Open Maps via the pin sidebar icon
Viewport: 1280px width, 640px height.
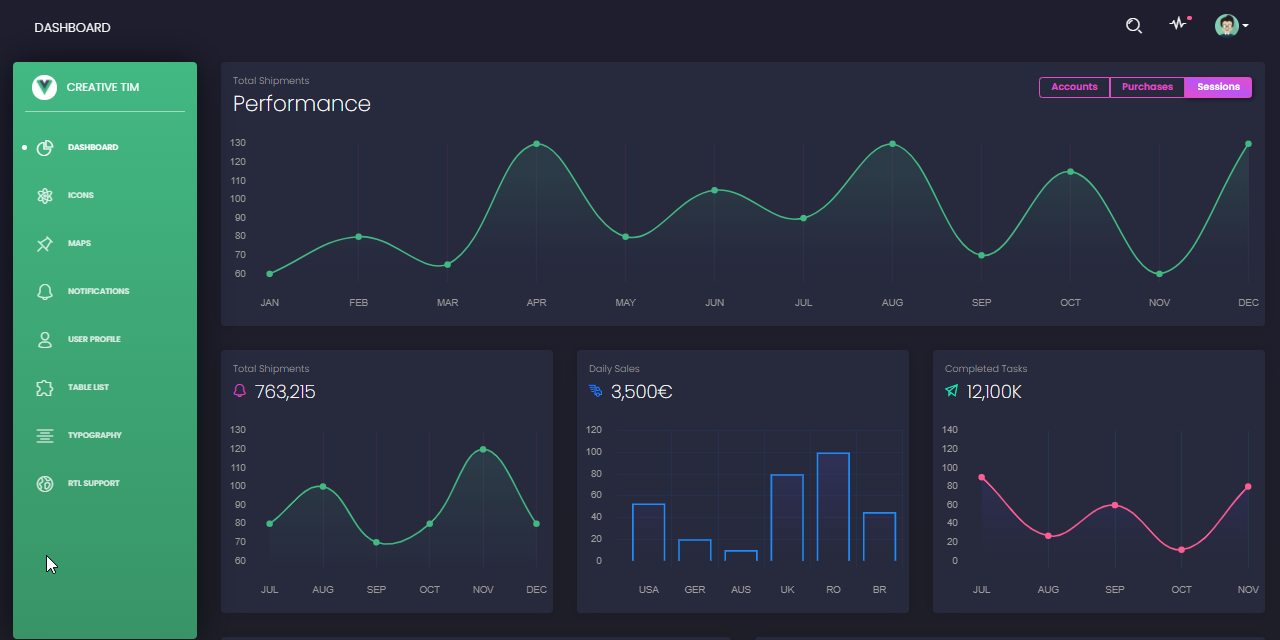tap(44, 243)
